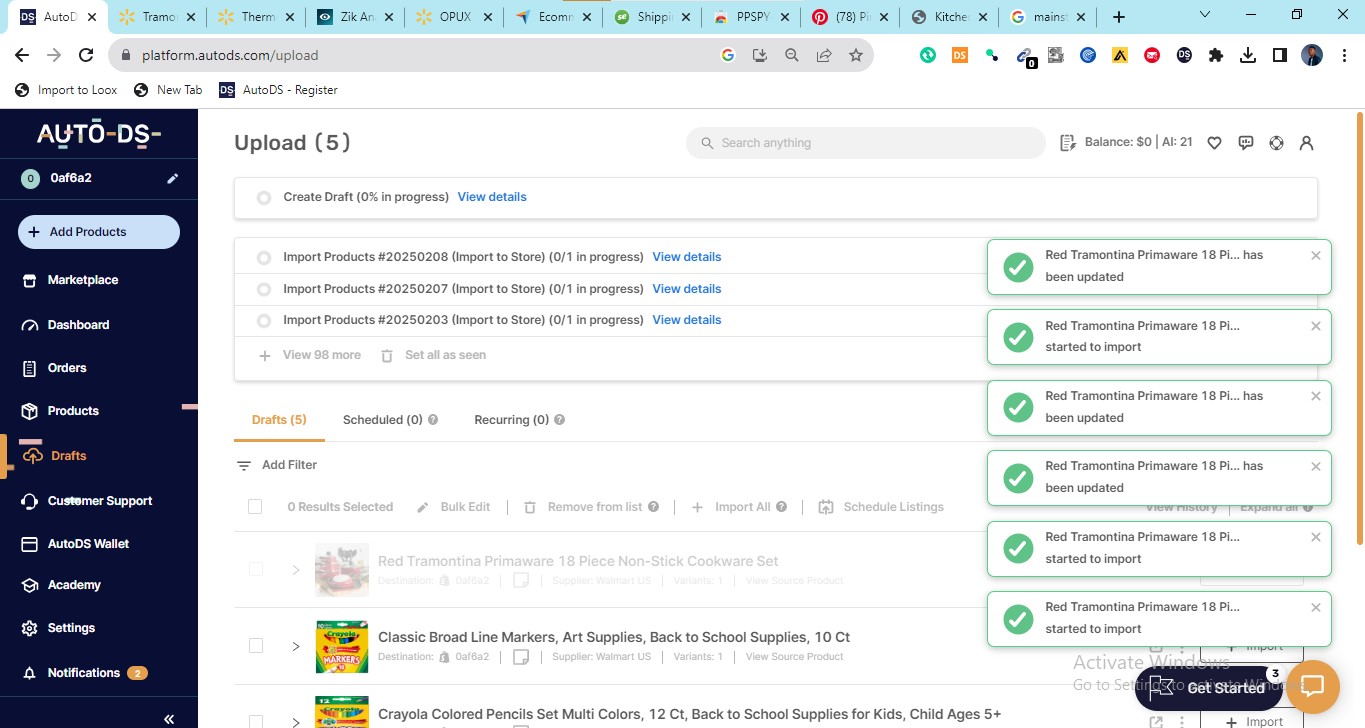The image size is (1365, 728).
Task: Bookmark this page with star icon
Action: click(x=855, y=56)
